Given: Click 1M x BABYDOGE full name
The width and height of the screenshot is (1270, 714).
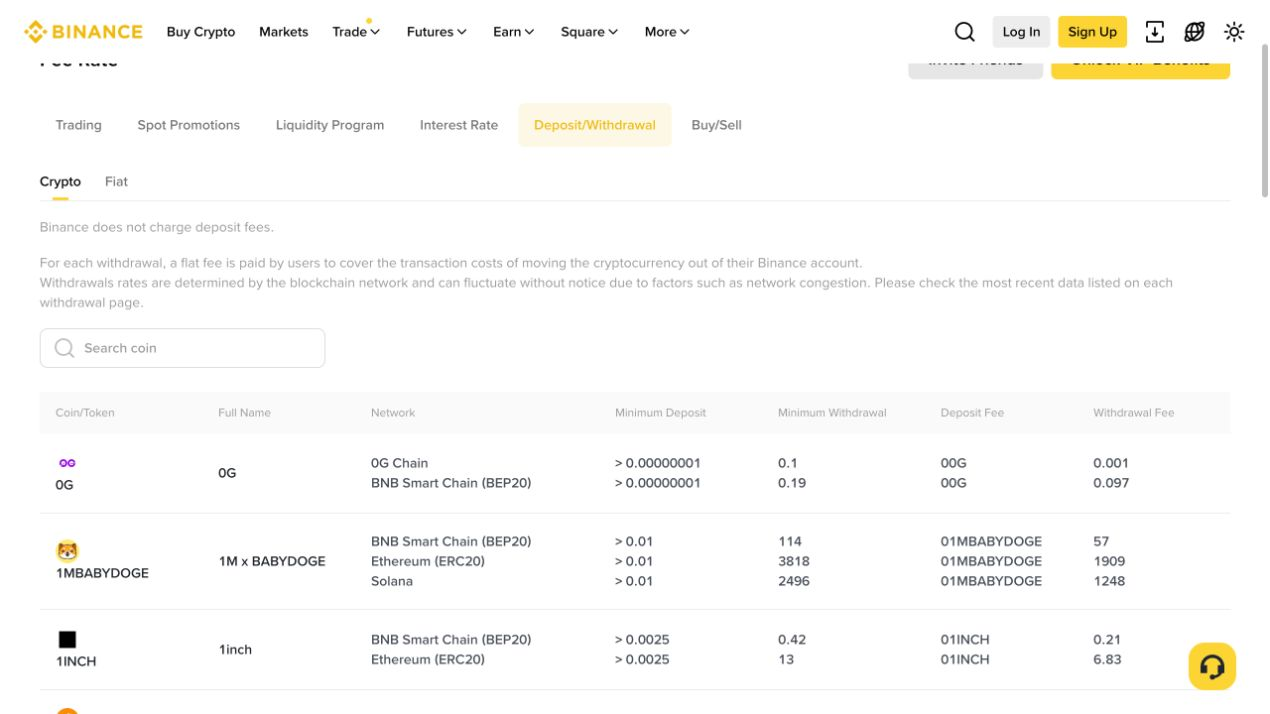Looking at the screenshot, I should click(x=272, y=561).
